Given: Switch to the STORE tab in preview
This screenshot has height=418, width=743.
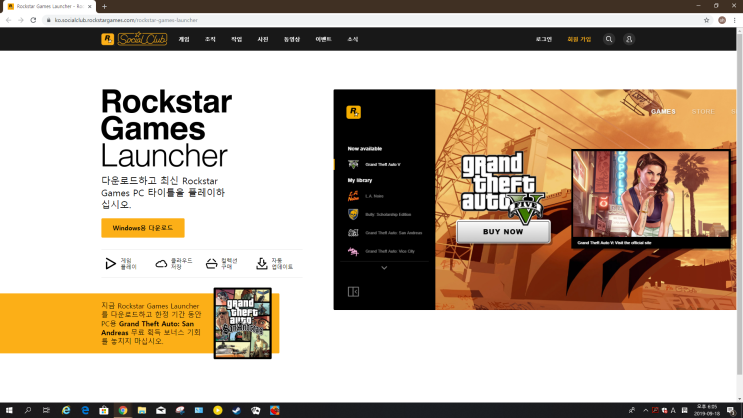Looking at the screenshot, I should pos(703,112).
